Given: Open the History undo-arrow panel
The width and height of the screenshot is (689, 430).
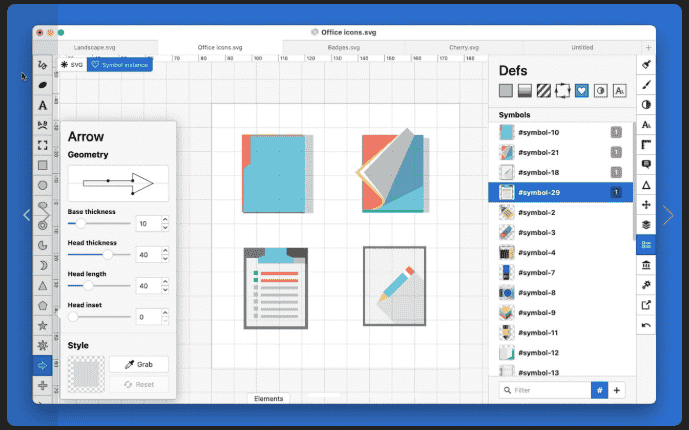Looking at the screenshot, I should point(646,325).
